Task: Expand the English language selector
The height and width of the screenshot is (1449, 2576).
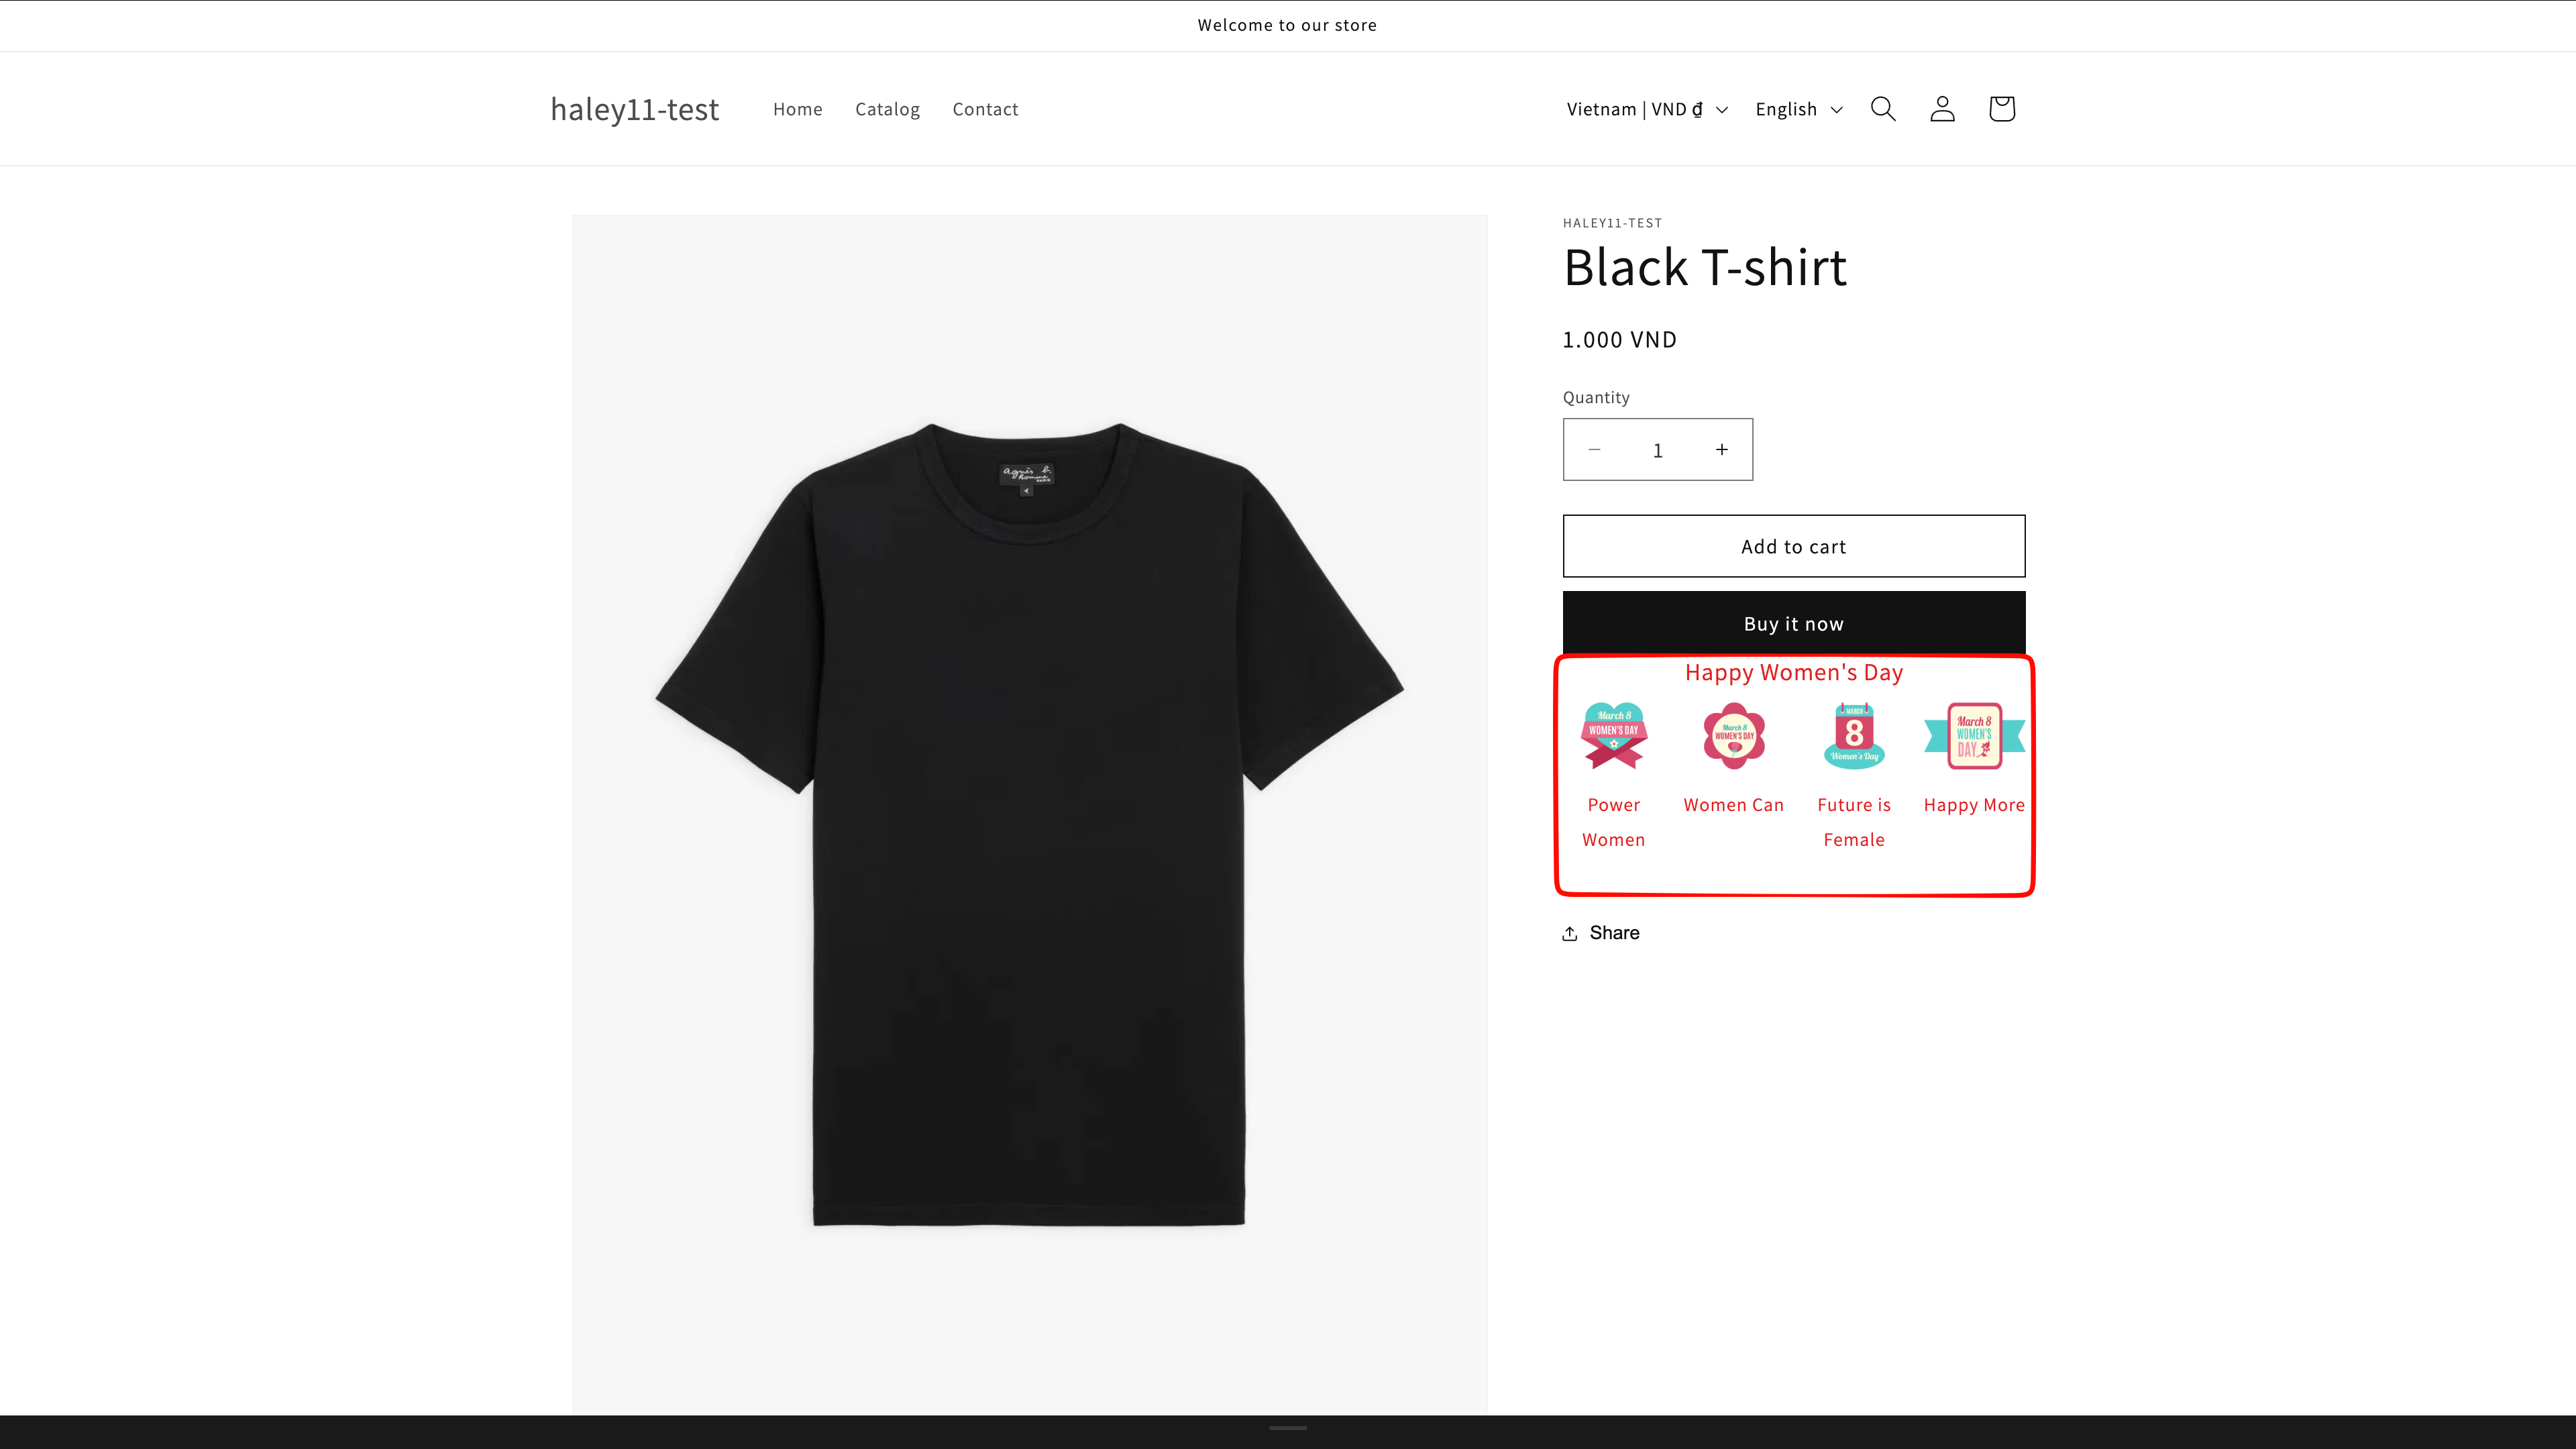Action: click(x=1799, y=109)
